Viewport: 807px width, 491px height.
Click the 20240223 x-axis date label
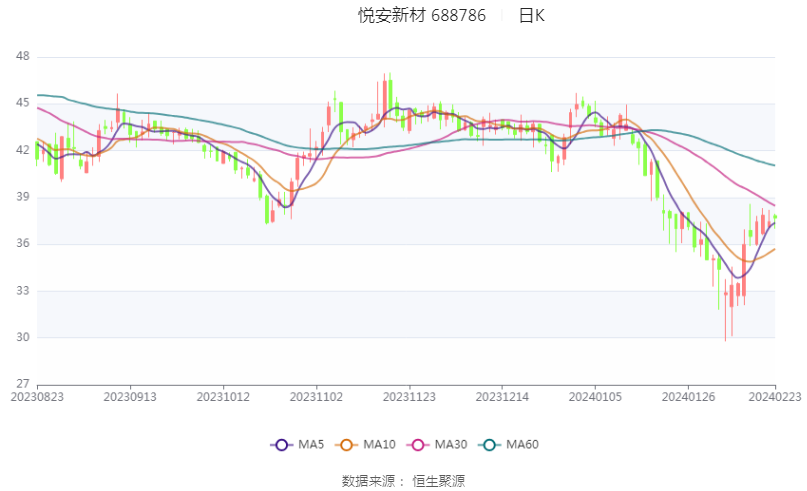pyautogui.click(x=775, y=397)
